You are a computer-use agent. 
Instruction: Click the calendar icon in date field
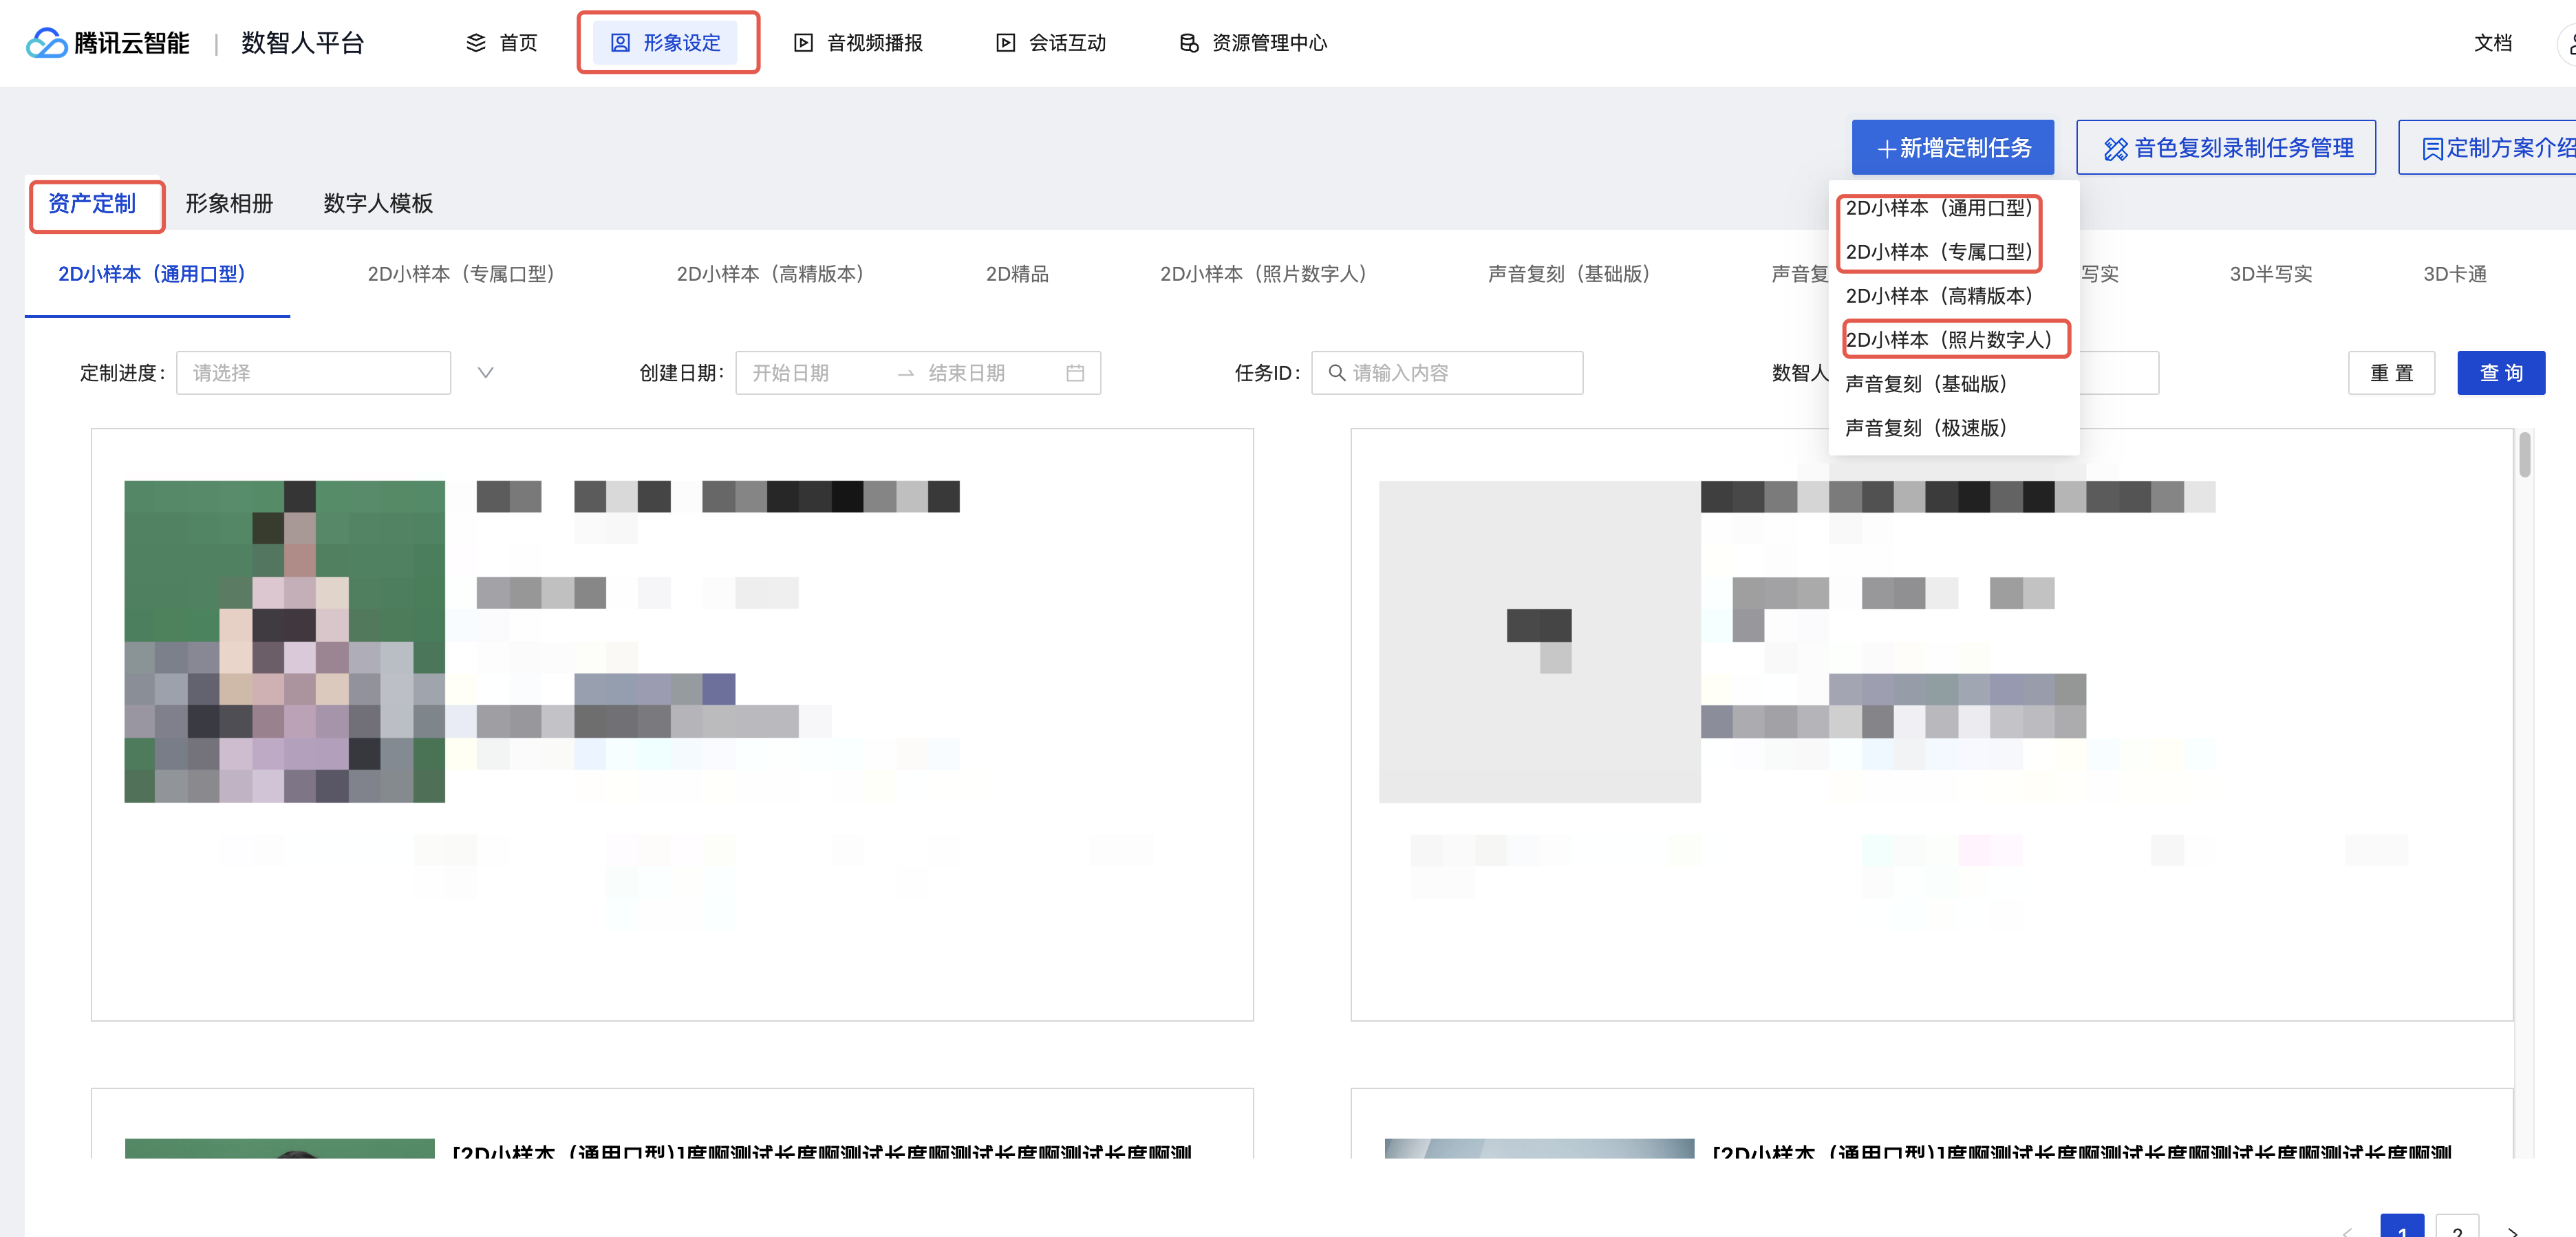(1075, 373)
